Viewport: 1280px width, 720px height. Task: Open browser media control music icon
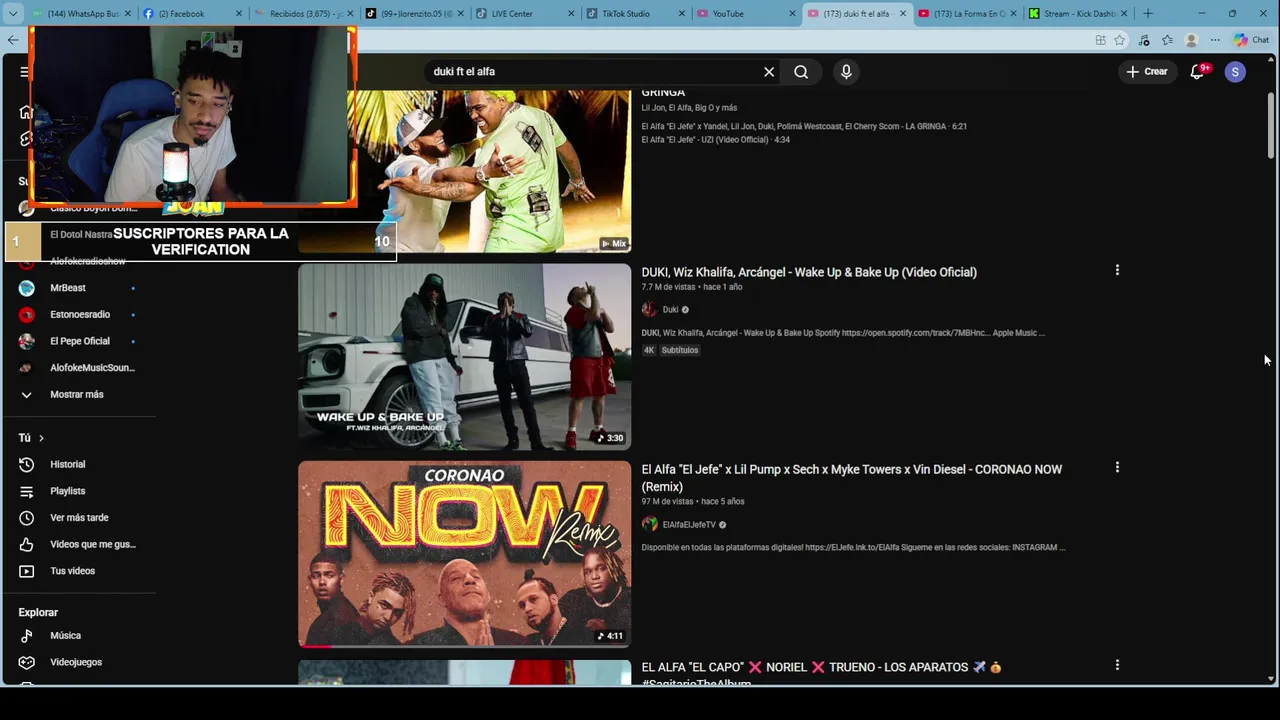1144,40
